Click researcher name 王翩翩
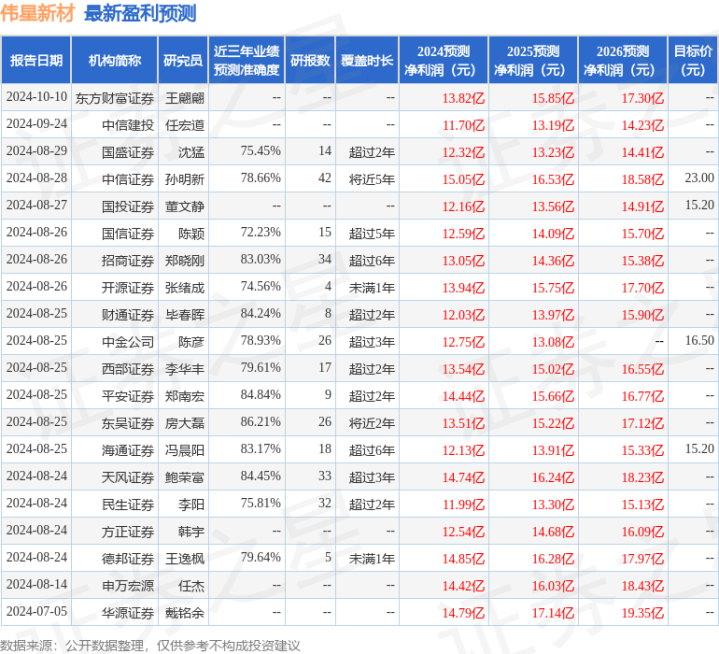719x654 pixels. [x=185, y=98]
